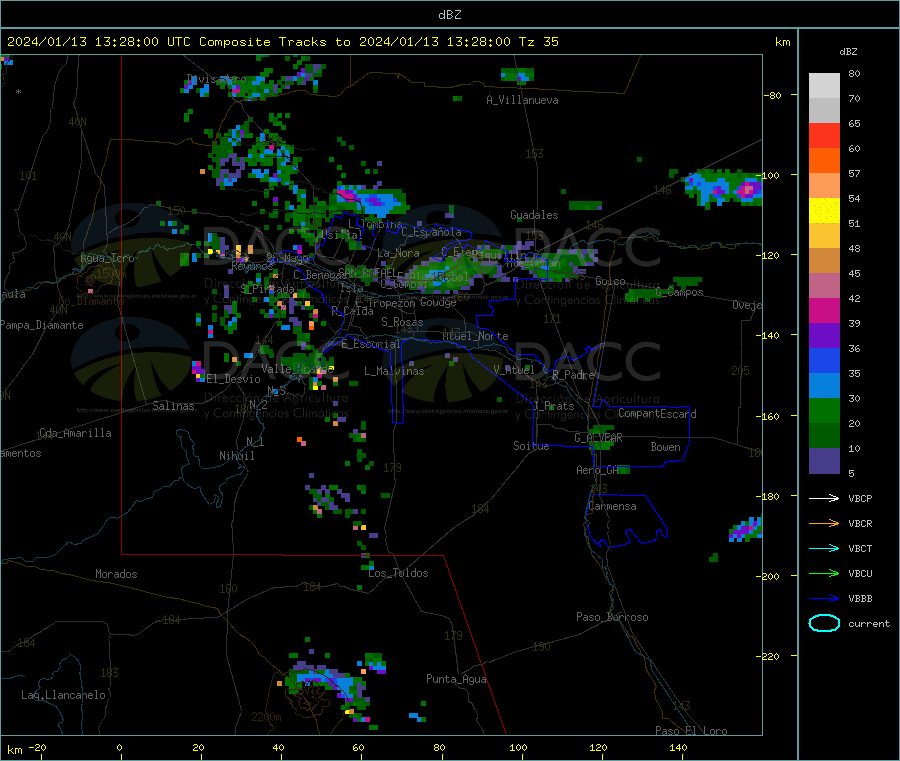Viewport: 900px width, 761px height.
Task: Click the Guadales map label
Action: (534, 215)
